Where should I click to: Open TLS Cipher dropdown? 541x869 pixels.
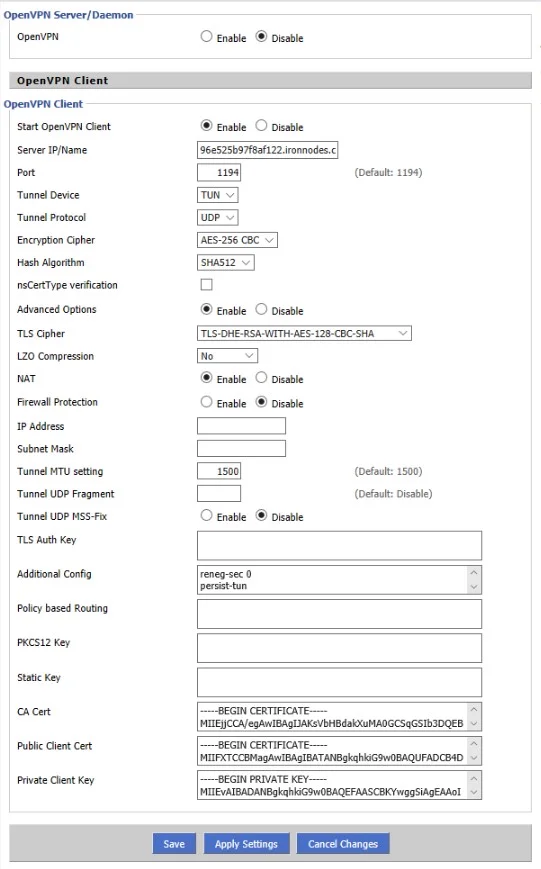tap(304, 333)
